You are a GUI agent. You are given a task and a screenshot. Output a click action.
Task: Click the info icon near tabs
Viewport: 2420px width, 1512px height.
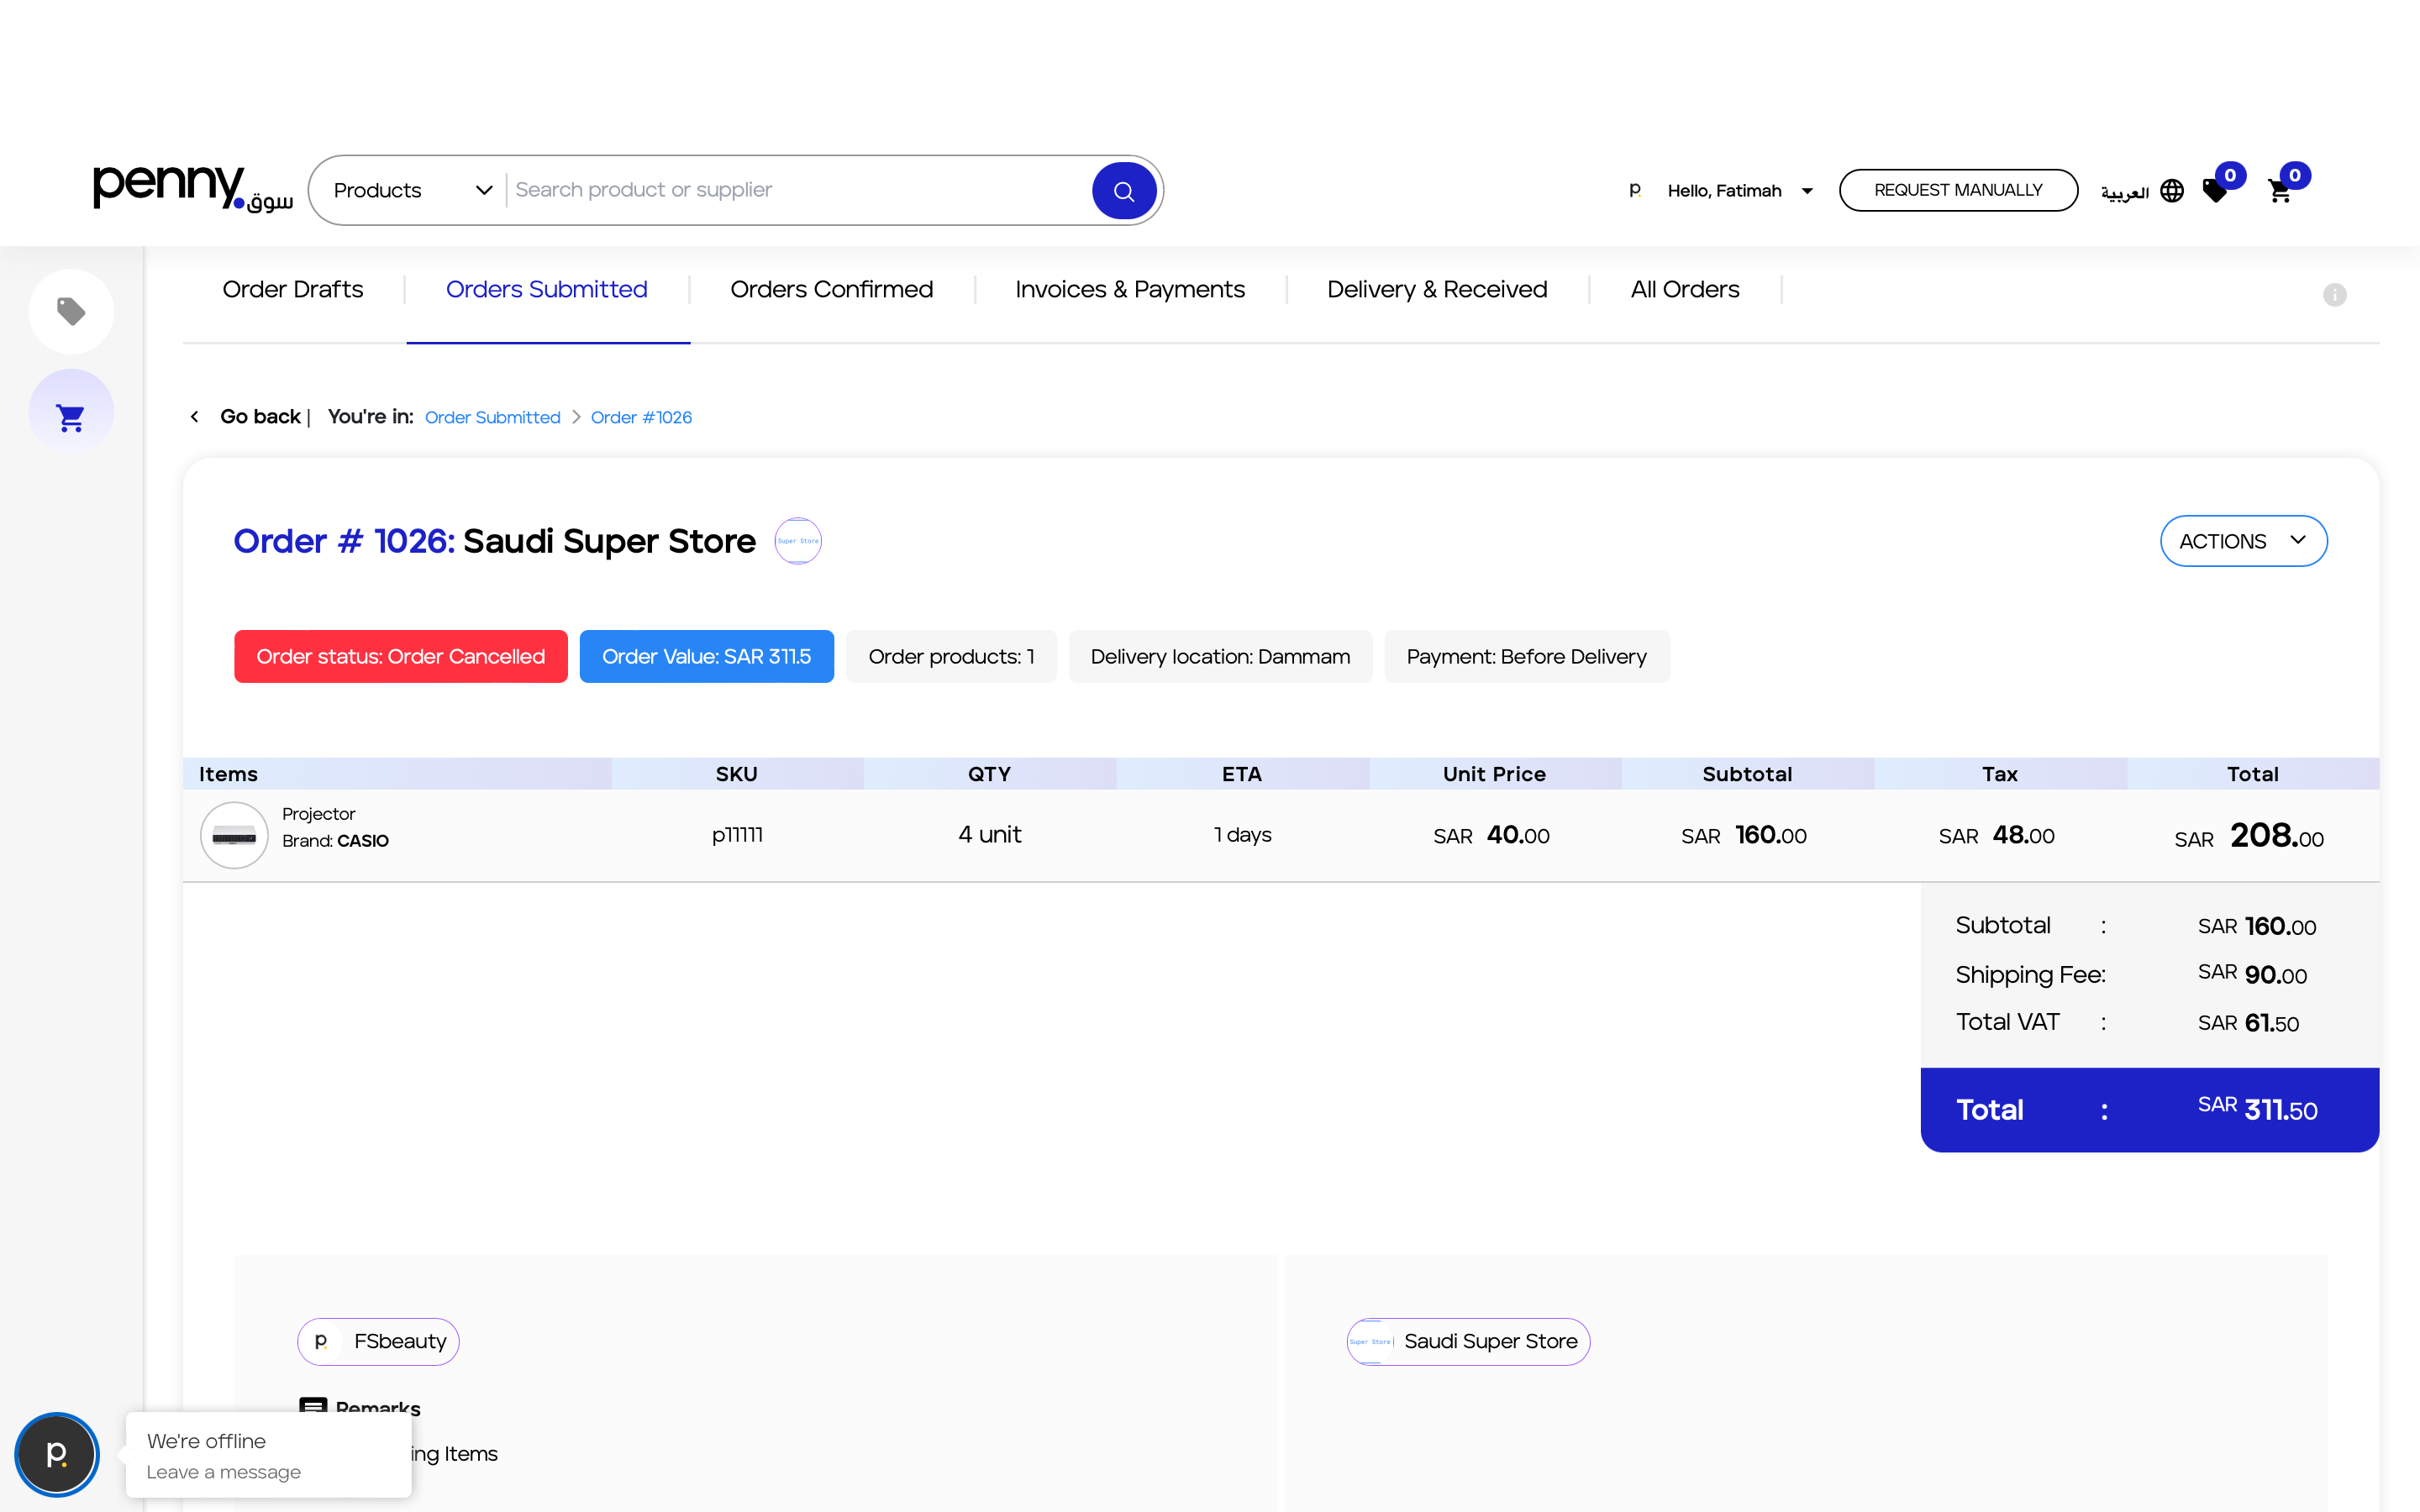click(2334, 295)
